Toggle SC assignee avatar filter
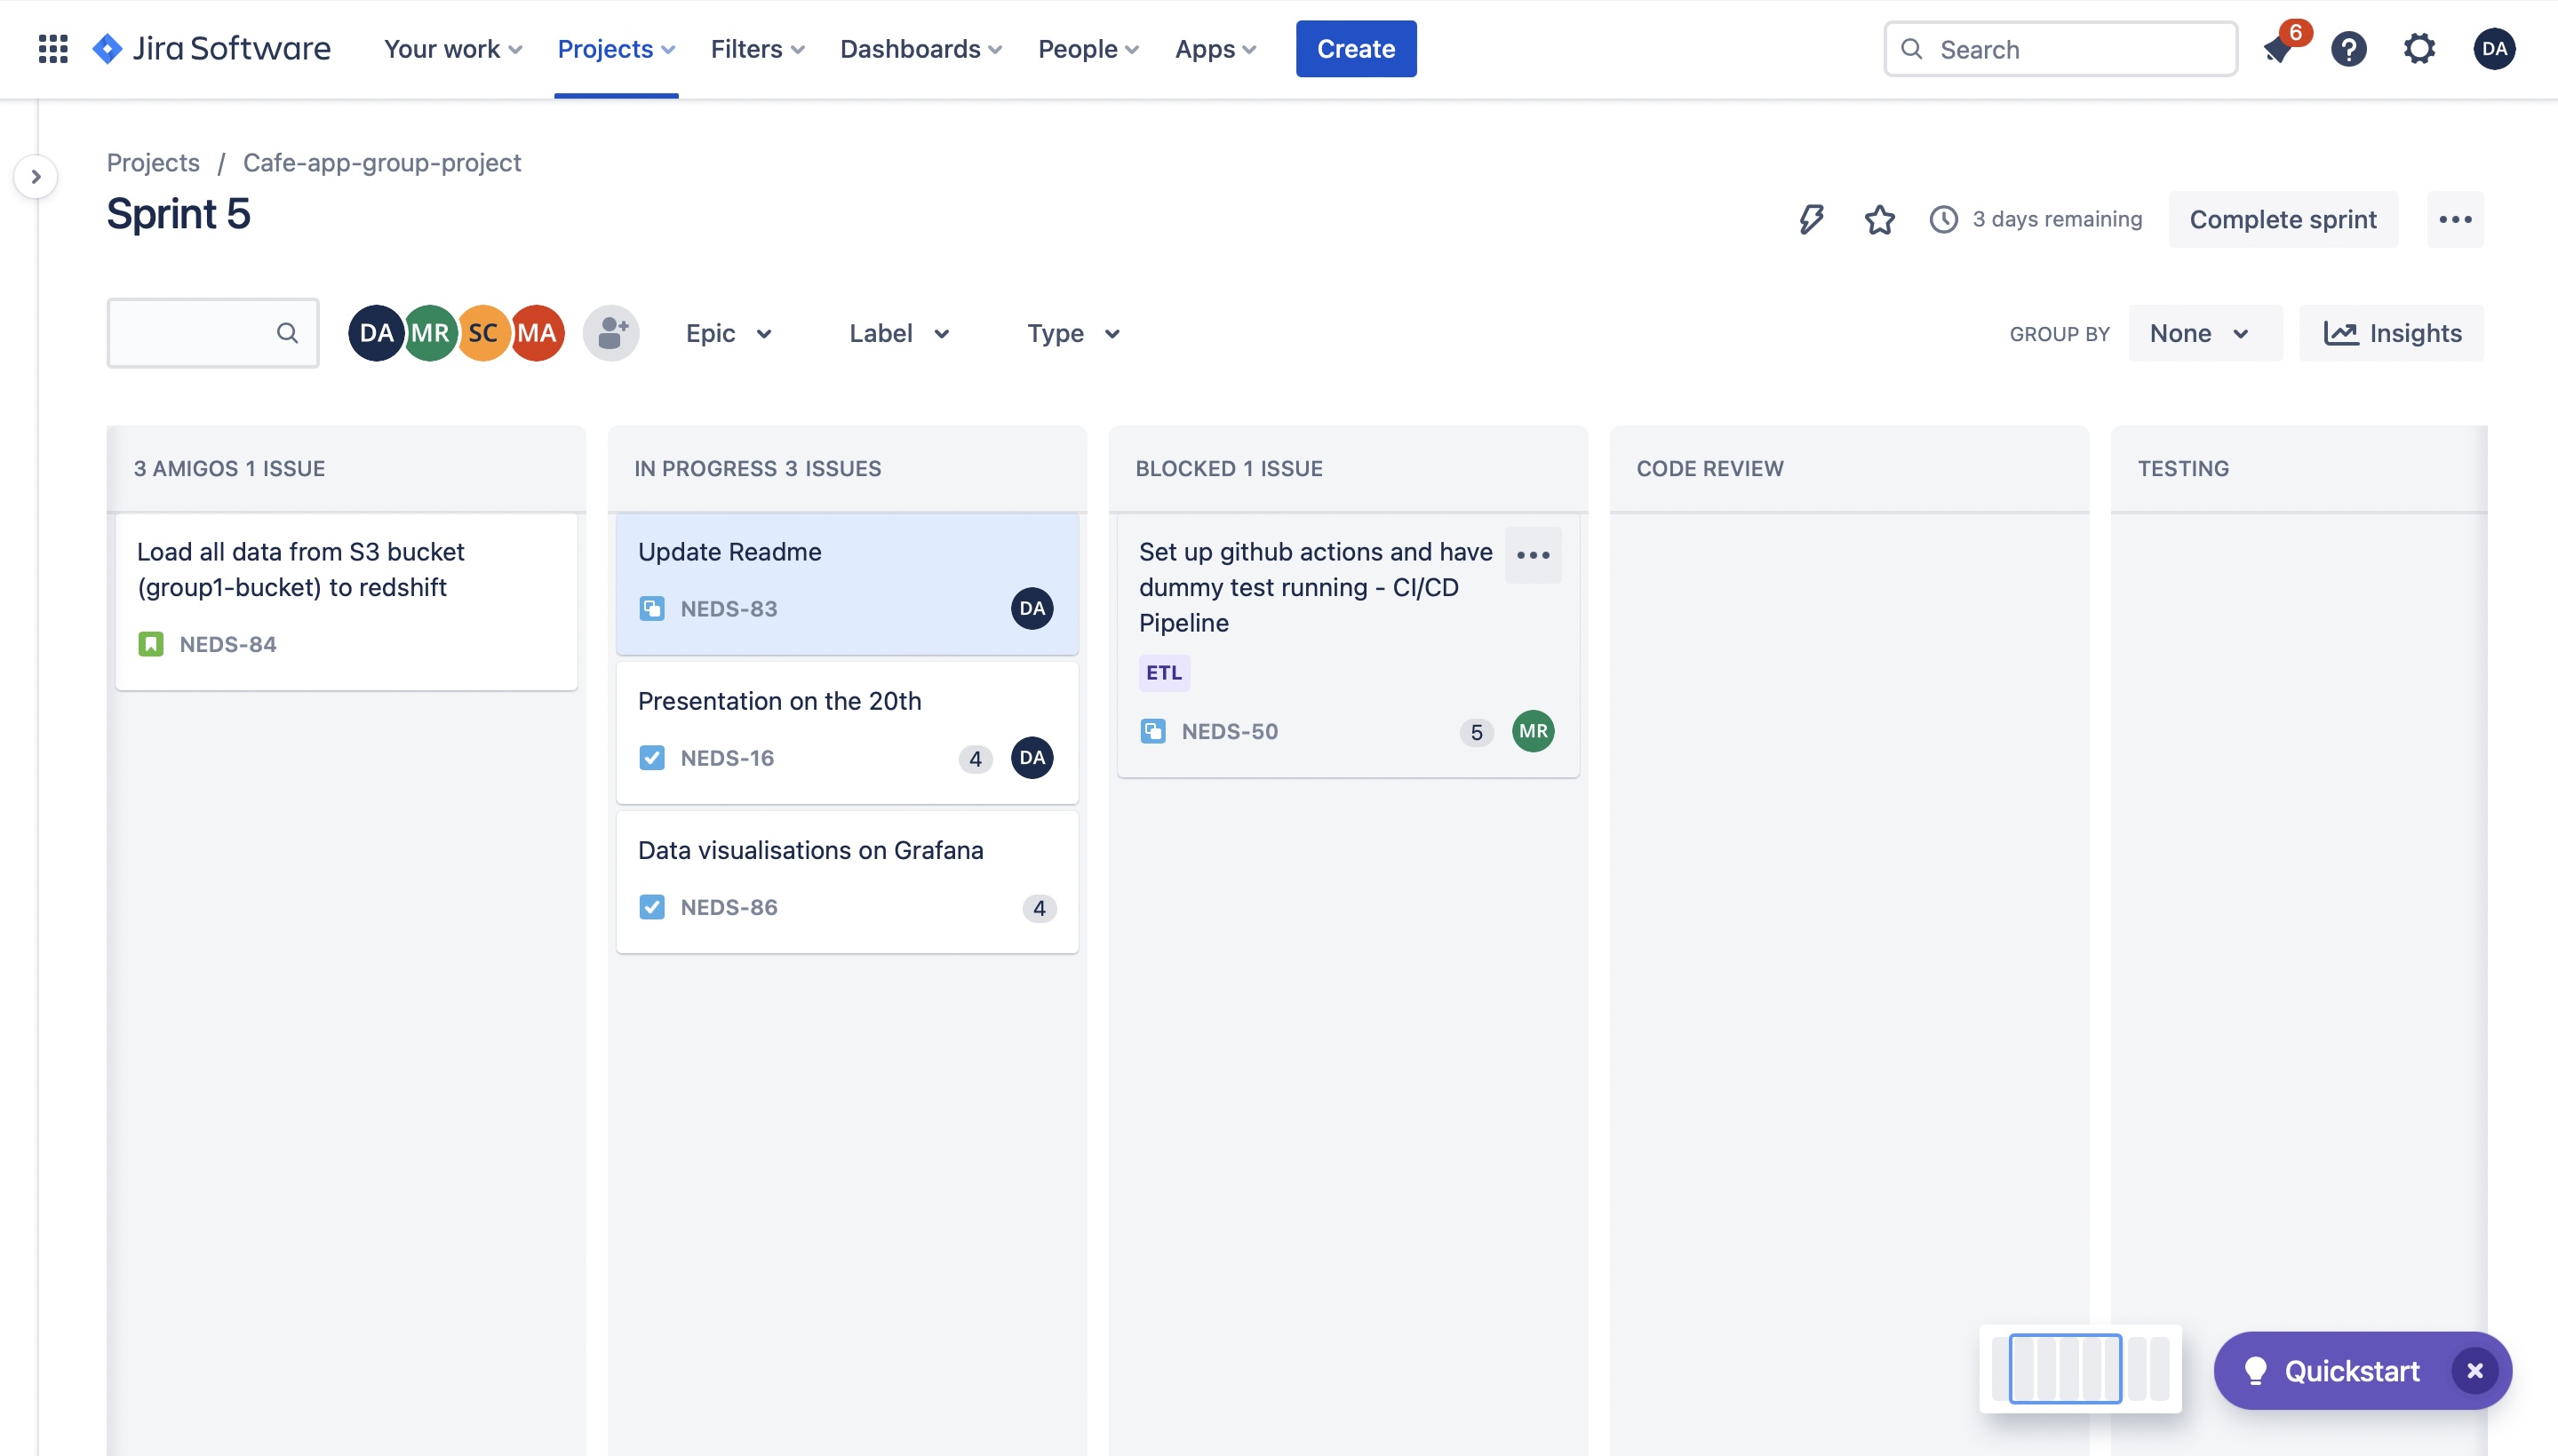Screen dimensions: 2558x1456 [x=484, y=333]
